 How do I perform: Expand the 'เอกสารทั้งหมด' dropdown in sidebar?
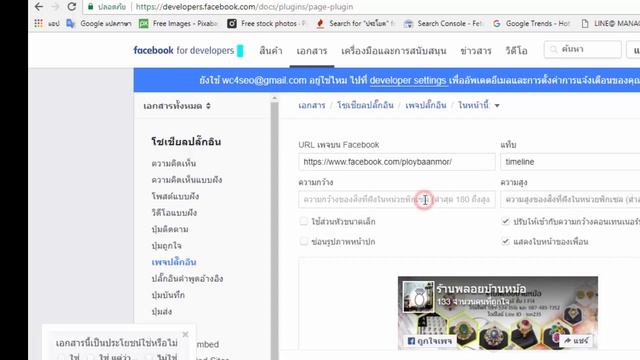pyautogui.click(x=177, y=106)
